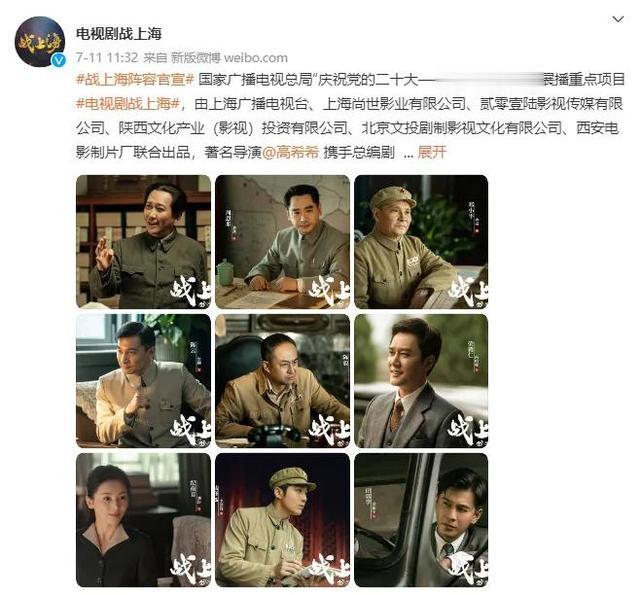
Task: Open photo of man looking from car window
Action: [x=421, y=520]
